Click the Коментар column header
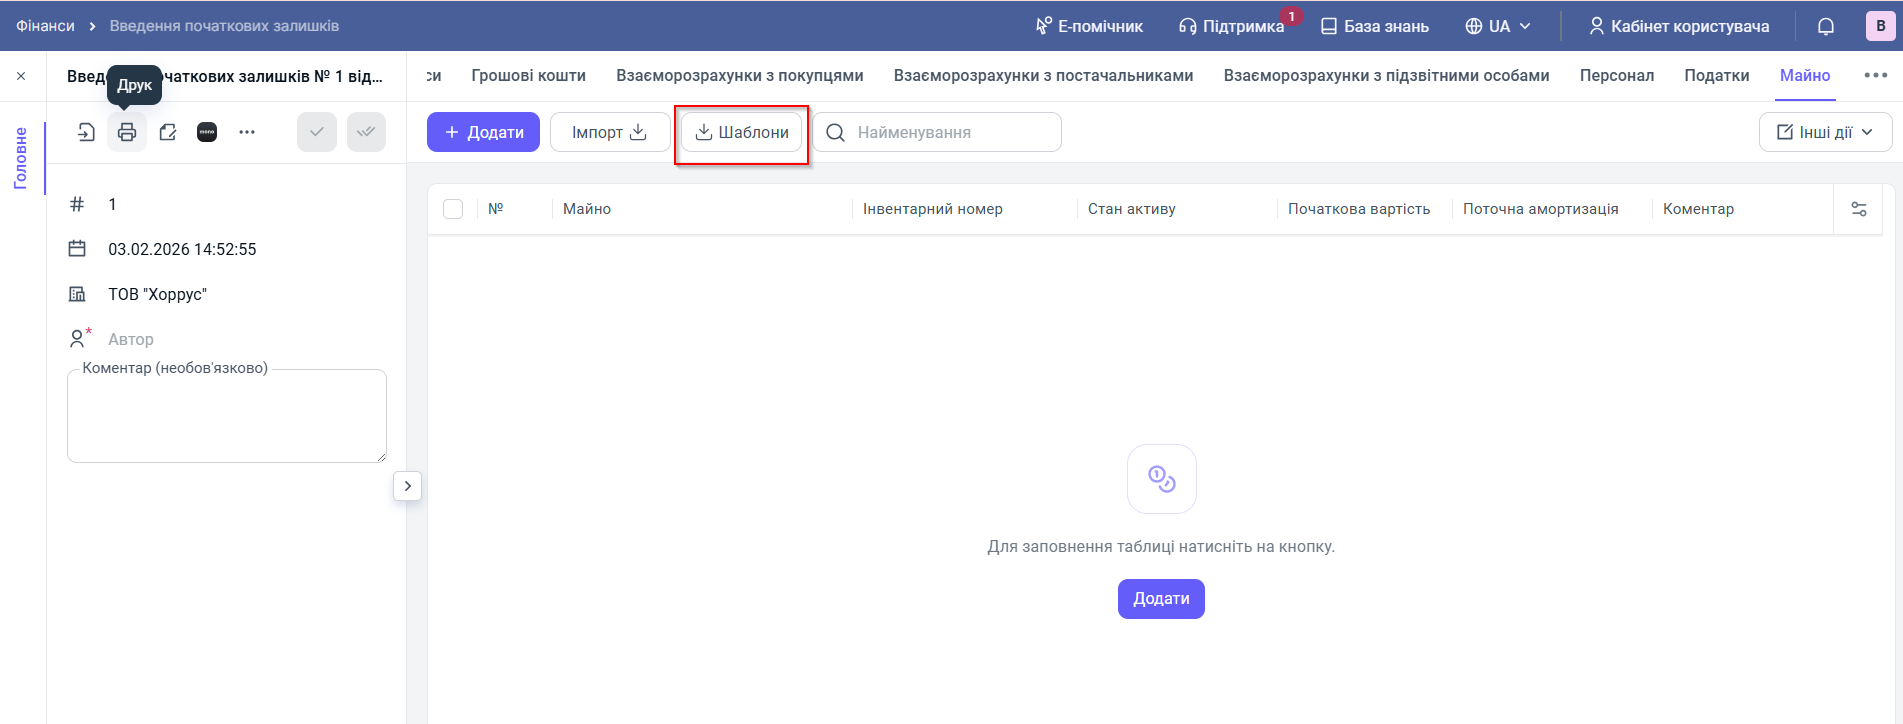 [1698, 209]
